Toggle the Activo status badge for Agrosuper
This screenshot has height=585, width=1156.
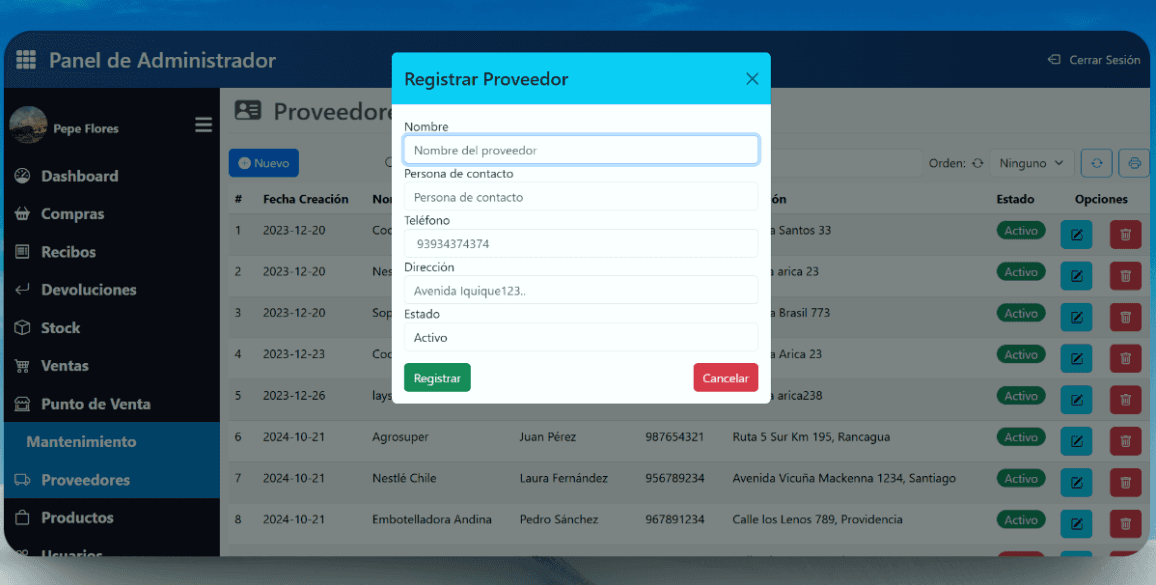pos(1021,437)
